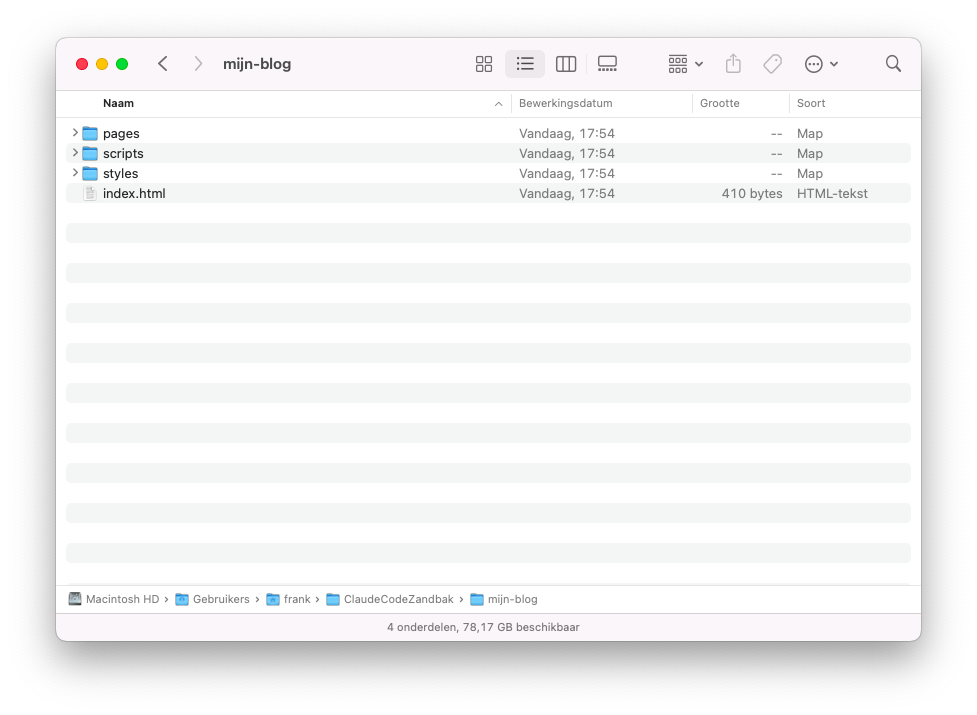The height and width of the screenshot is (715, 977).
Task: Select the list view button
Action: point(525,63)
